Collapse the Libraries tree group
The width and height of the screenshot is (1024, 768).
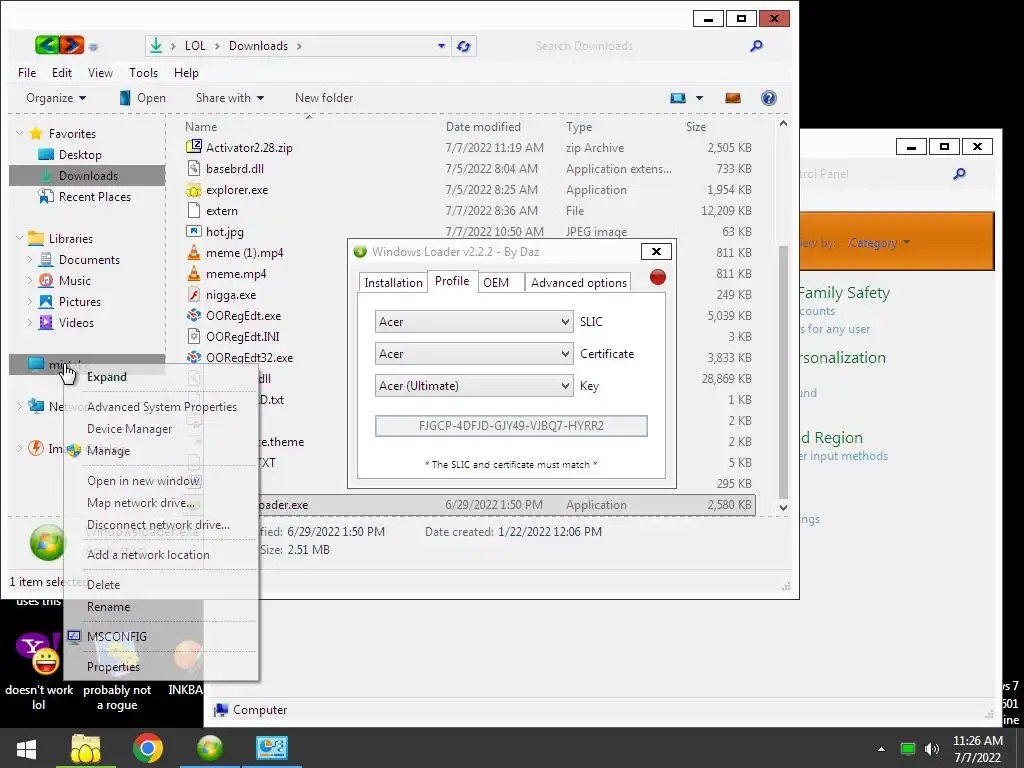[x=19, y=238]
